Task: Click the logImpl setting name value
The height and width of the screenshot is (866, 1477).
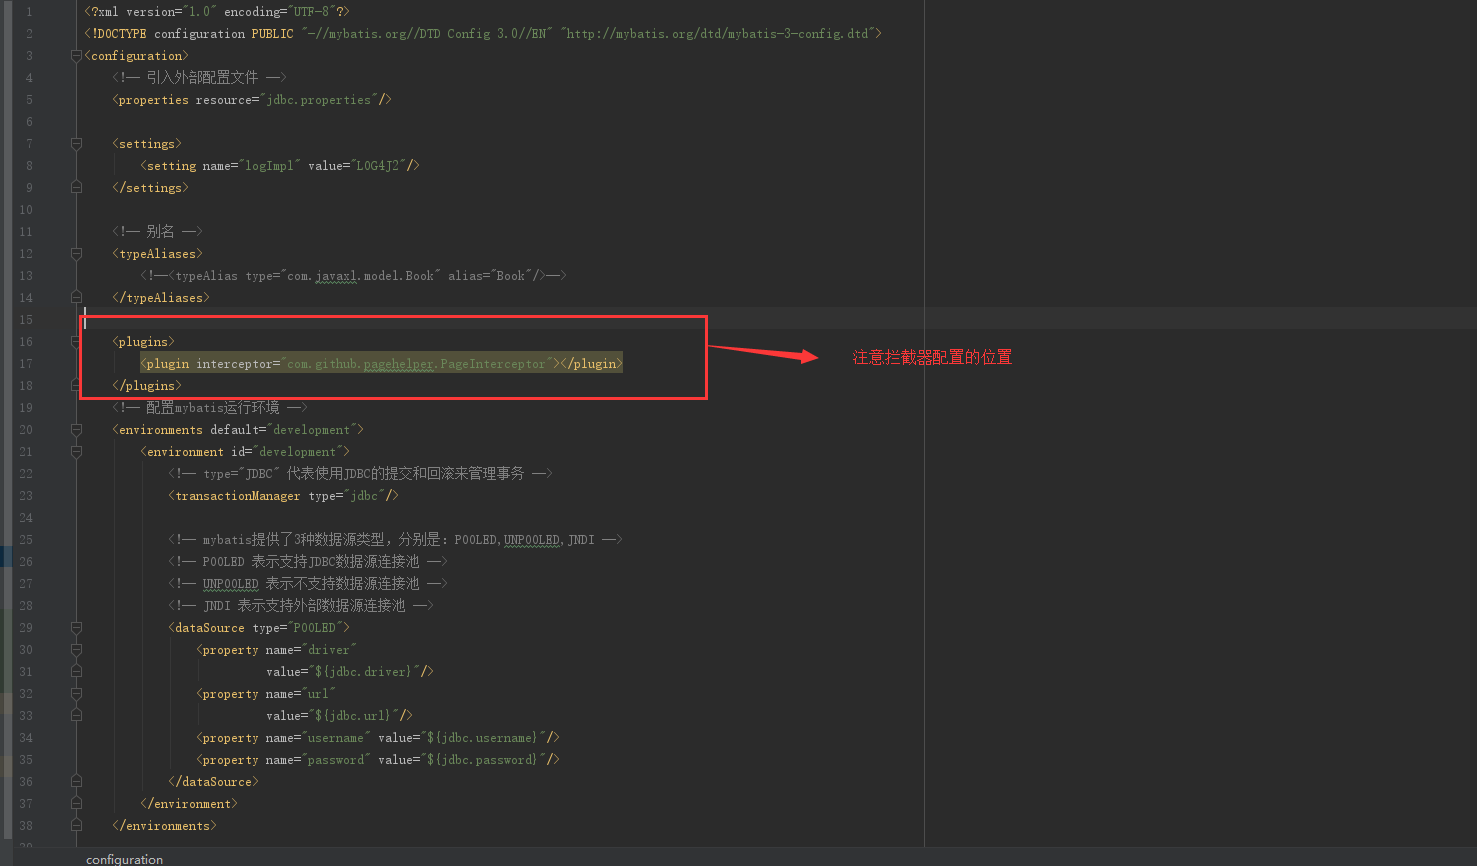Action: tap(270, 166)
